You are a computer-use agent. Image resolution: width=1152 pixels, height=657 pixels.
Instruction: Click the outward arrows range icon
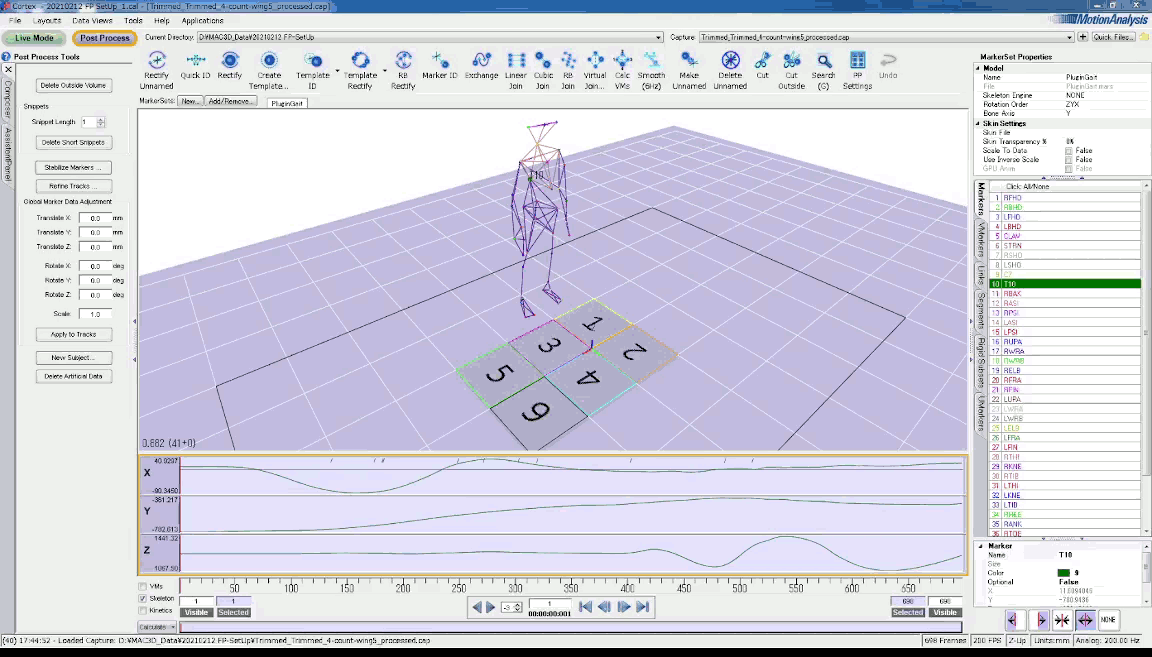pyautogui.click(x=1085, y=620)
